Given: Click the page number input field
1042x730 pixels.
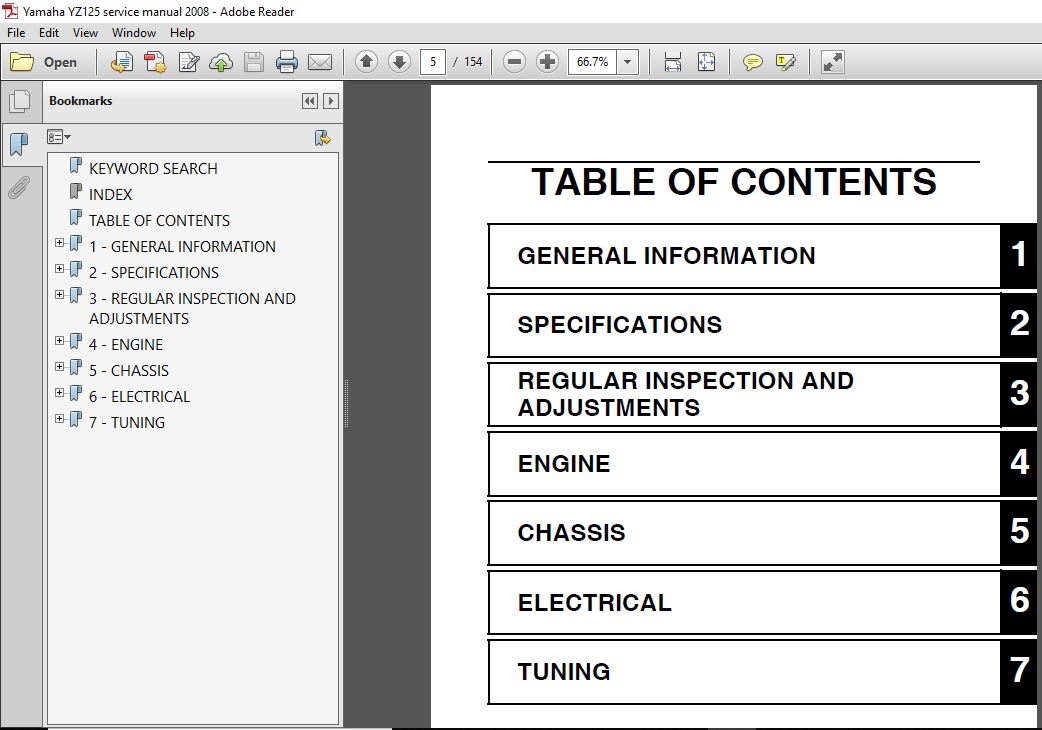Looking at the screenshot, I should point(433,62).
